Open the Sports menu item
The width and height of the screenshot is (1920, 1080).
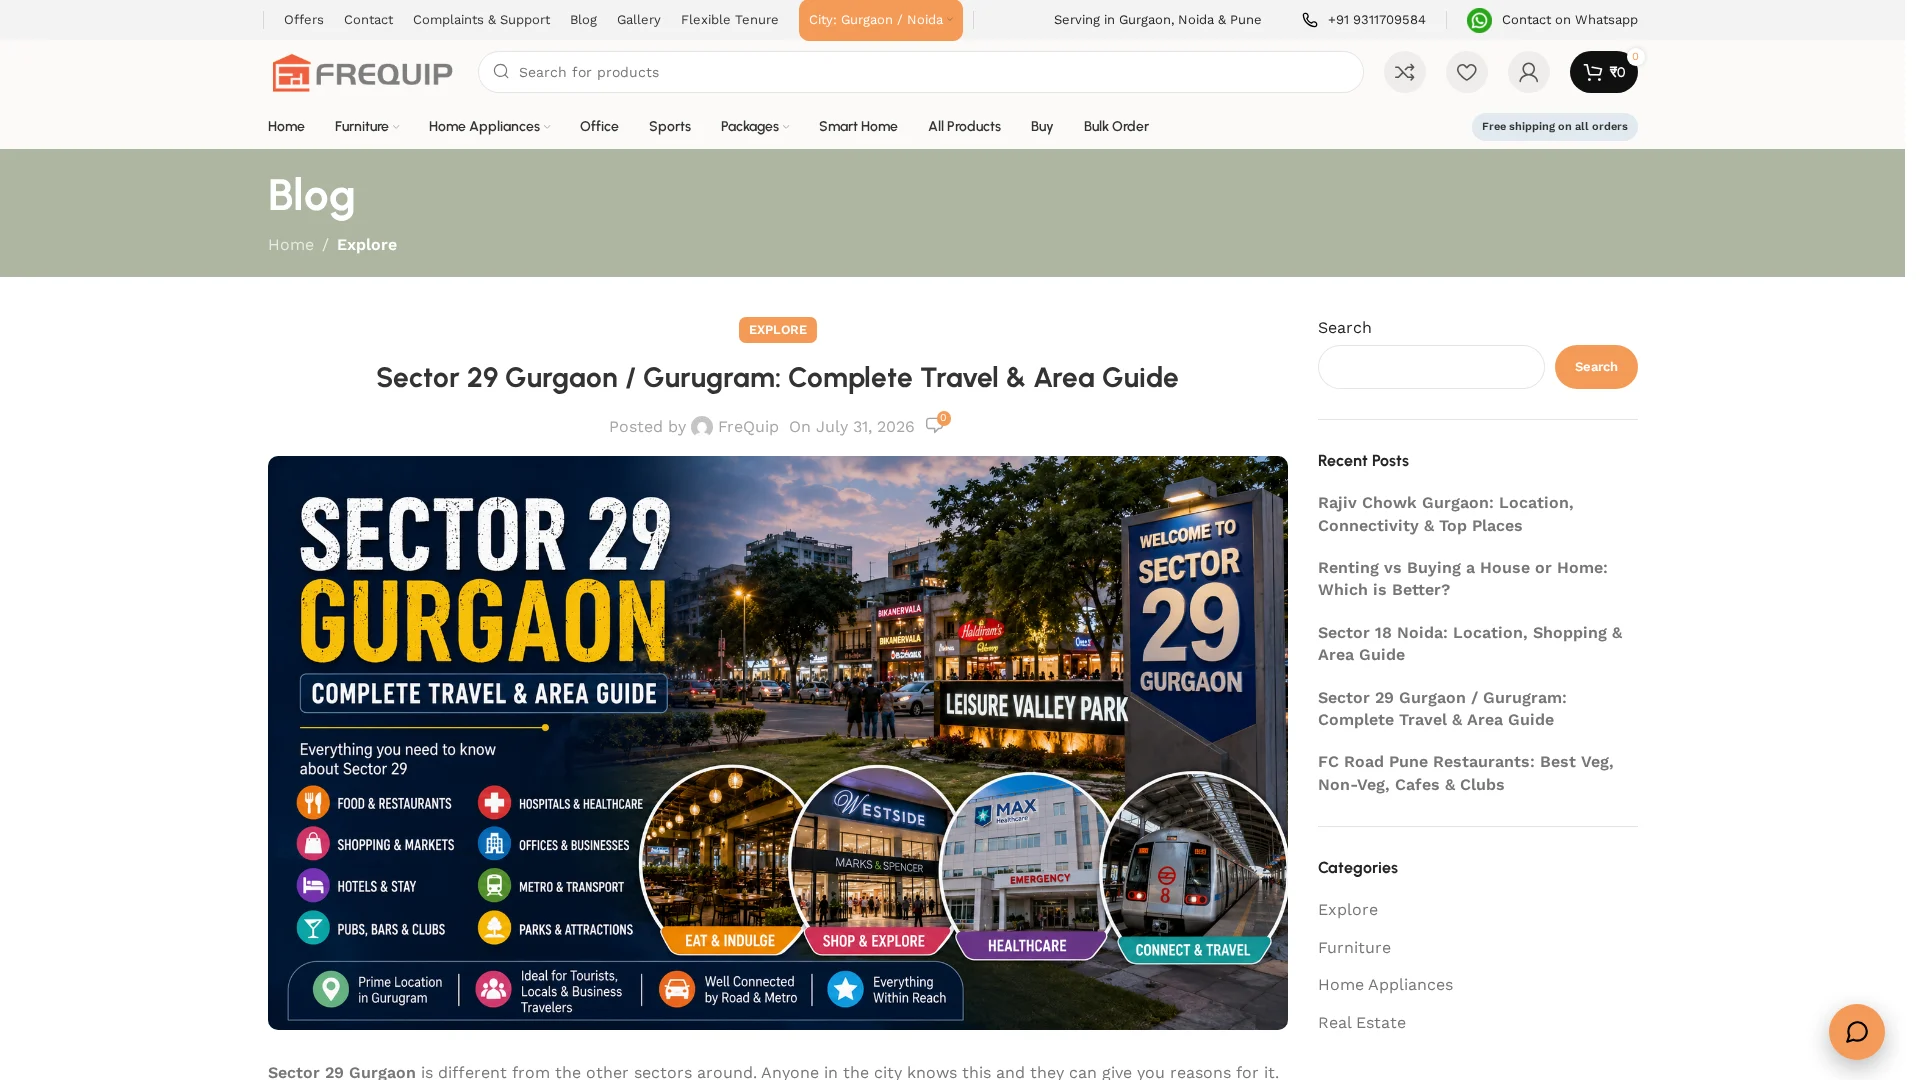pyautogui.click(x=670, y=126)
